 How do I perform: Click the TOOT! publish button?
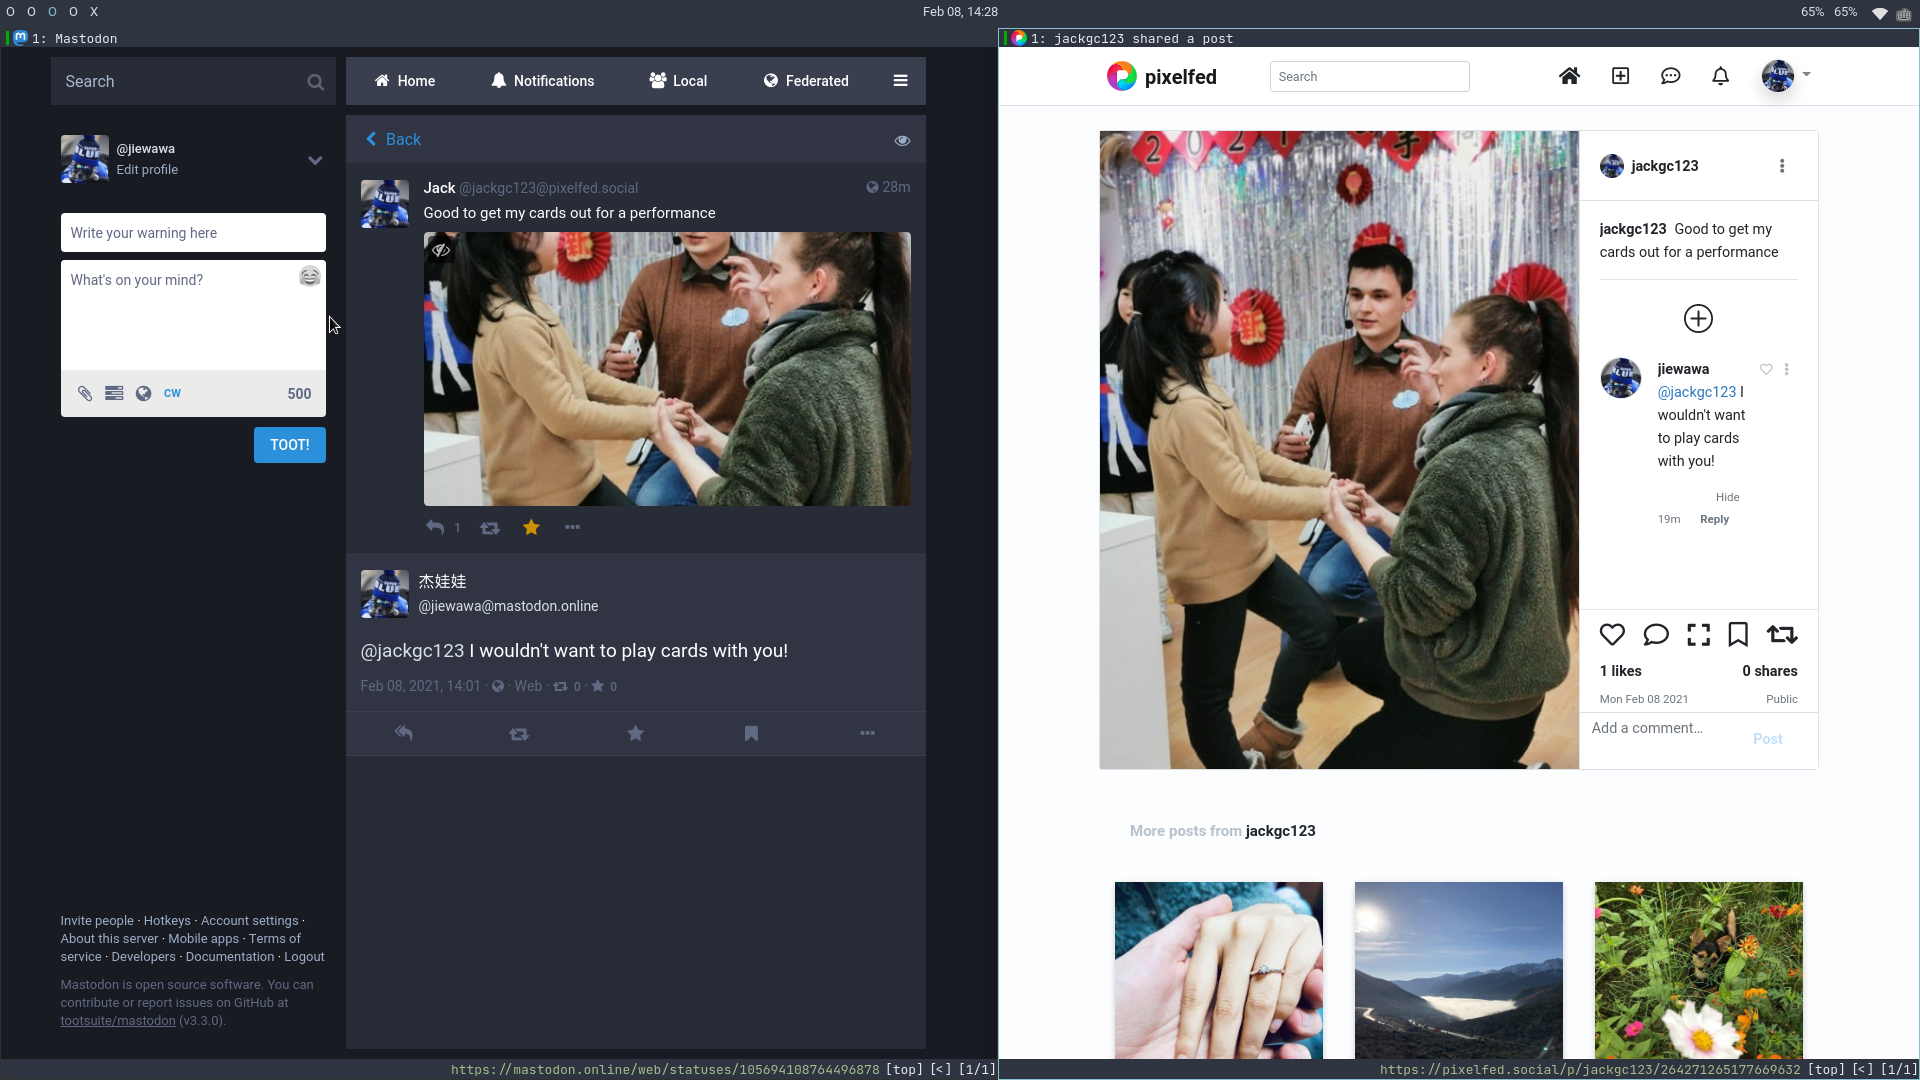tap(289, 444)
